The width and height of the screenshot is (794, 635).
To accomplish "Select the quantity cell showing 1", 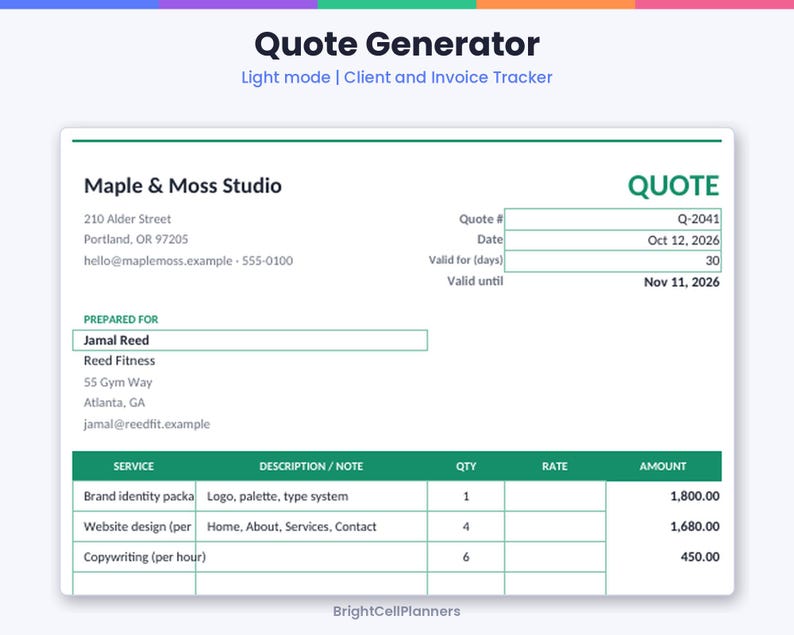I will pos(466,496).
